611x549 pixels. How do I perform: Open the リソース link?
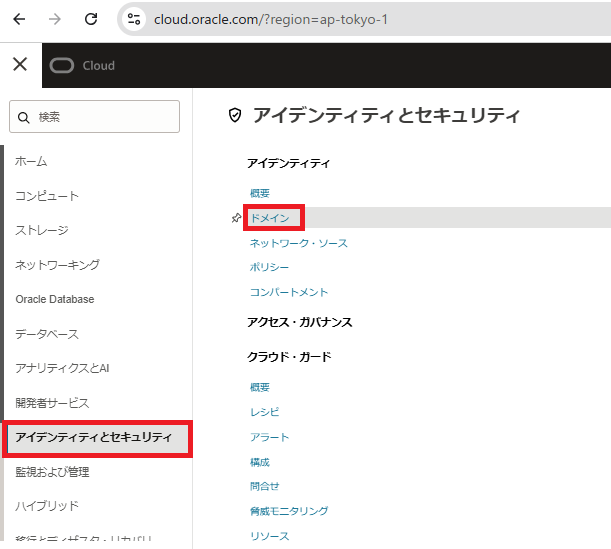click(269, 536)
